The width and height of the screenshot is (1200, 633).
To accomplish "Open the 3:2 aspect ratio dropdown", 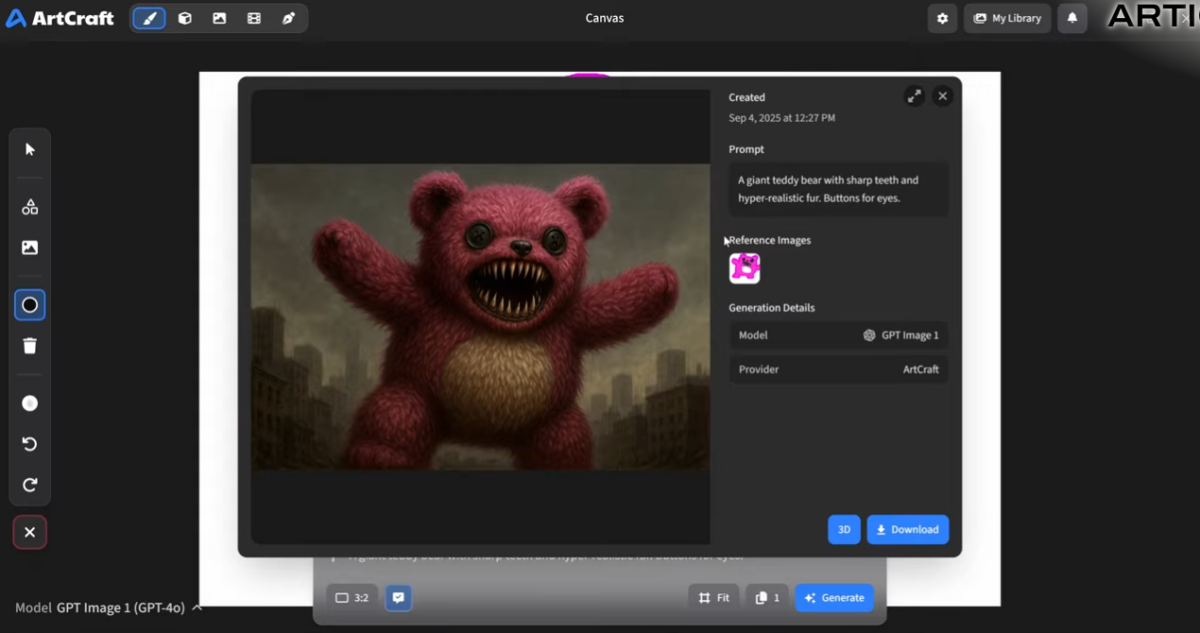I will [x=352, y=598].
